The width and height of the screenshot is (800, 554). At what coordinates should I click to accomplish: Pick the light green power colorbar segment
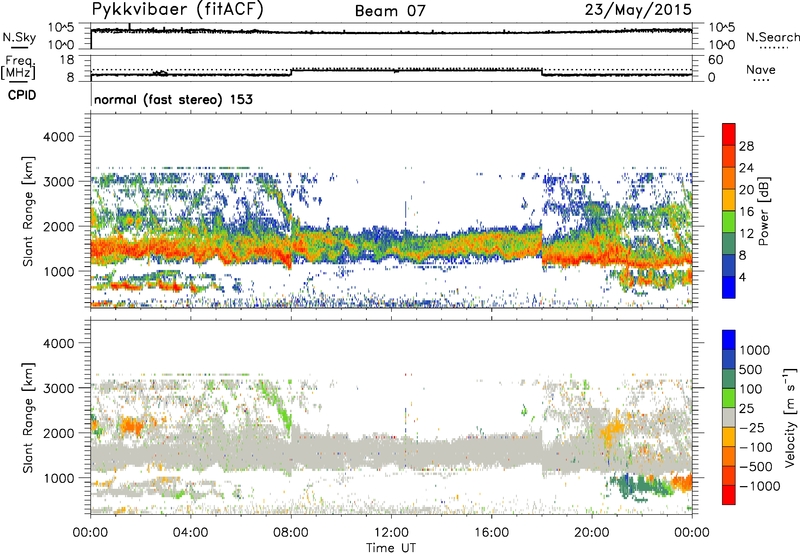729,221
